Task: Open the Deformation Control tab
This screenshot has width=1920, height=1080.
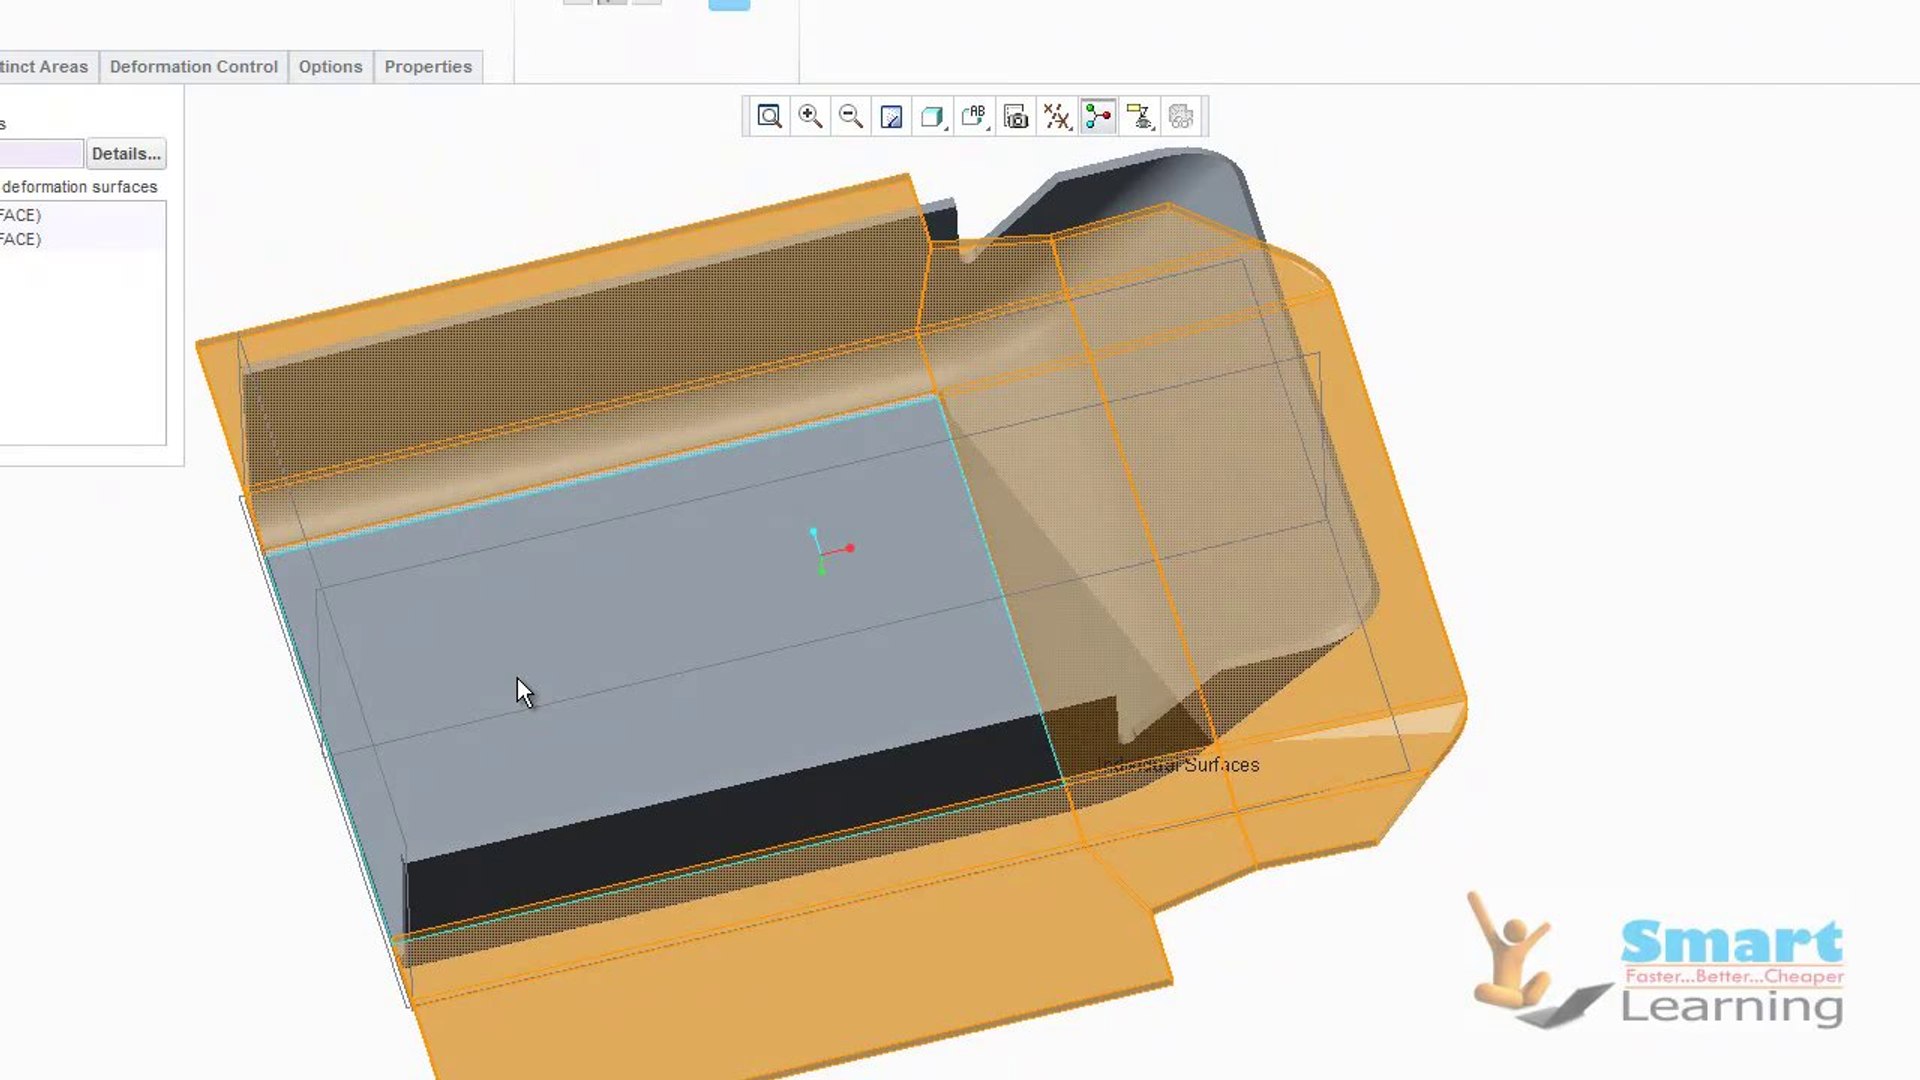Action: click(x=194, y=66)
